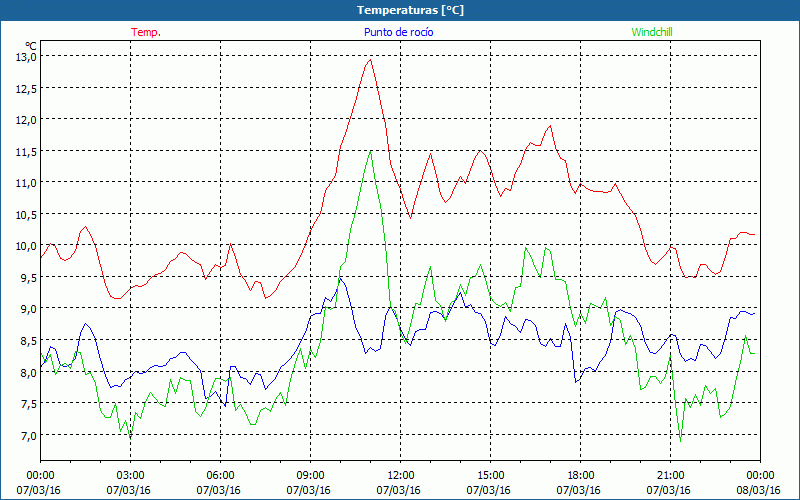Click the 12:00 time axis label
Image resolution: width=800 pixels, height=500 pixels.
click(x=401, y=475)
